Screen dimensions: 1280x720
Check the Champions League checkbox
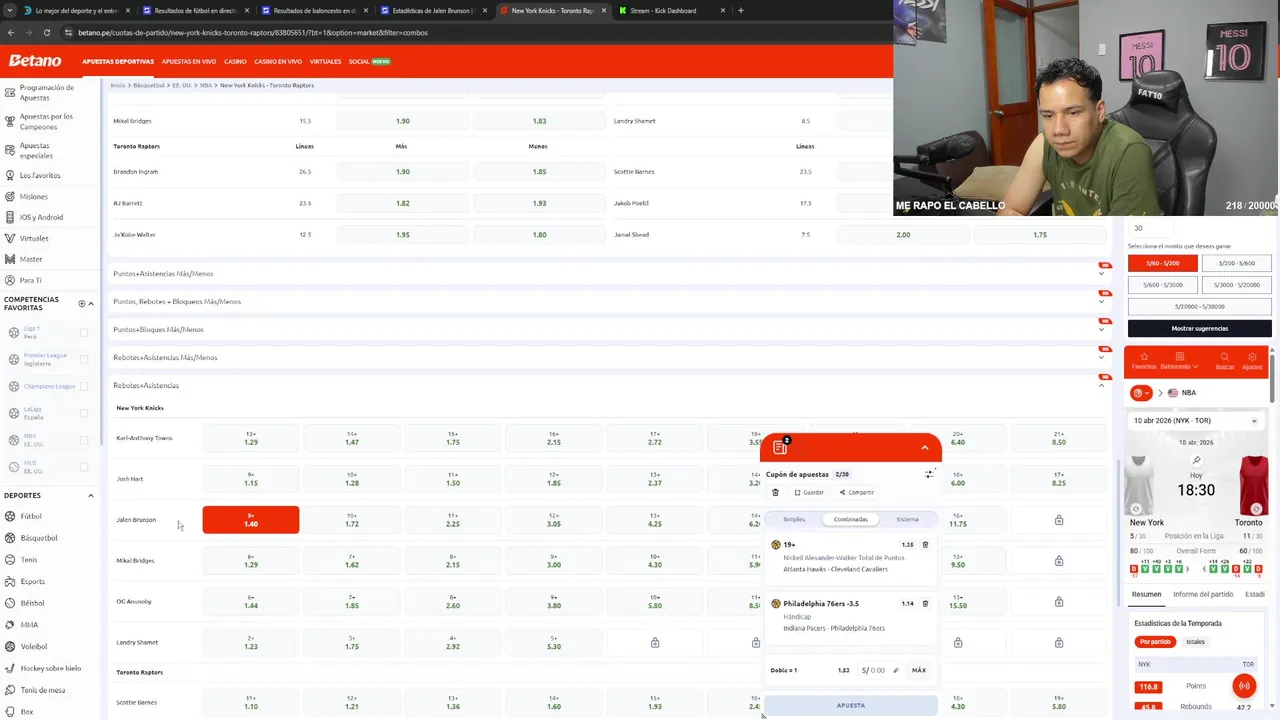84,386
